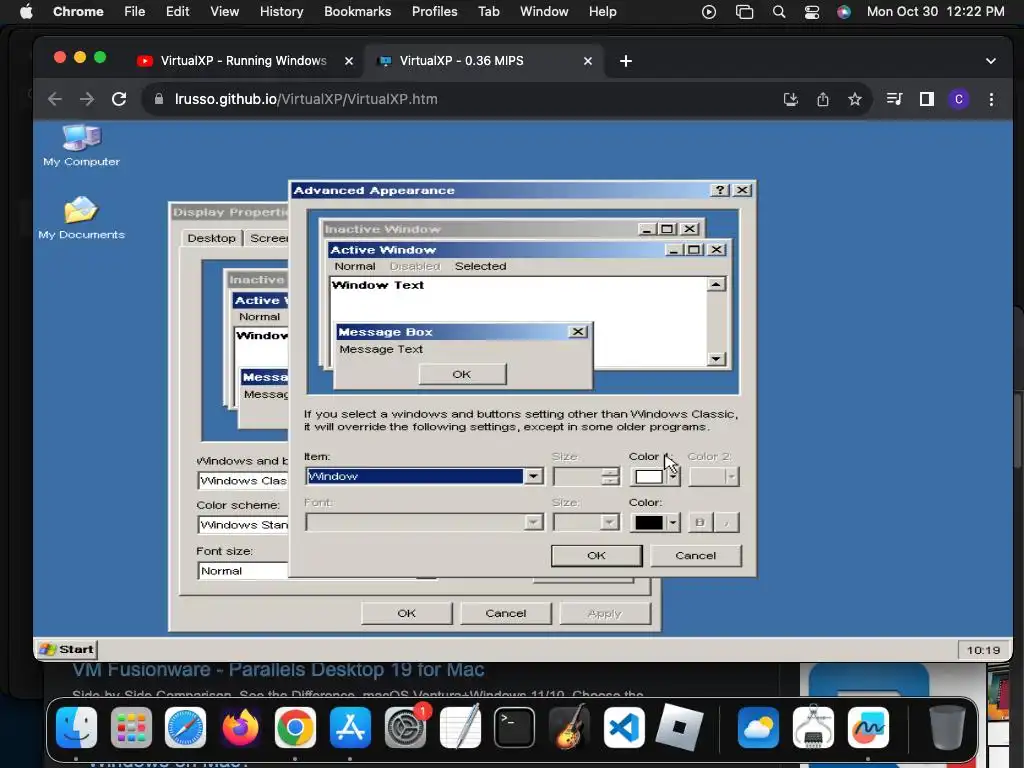Image resolution: width=1024 pixels, height=768 pixels.
Task: Open Launchpad from the Dock
Action: point(131,727)
